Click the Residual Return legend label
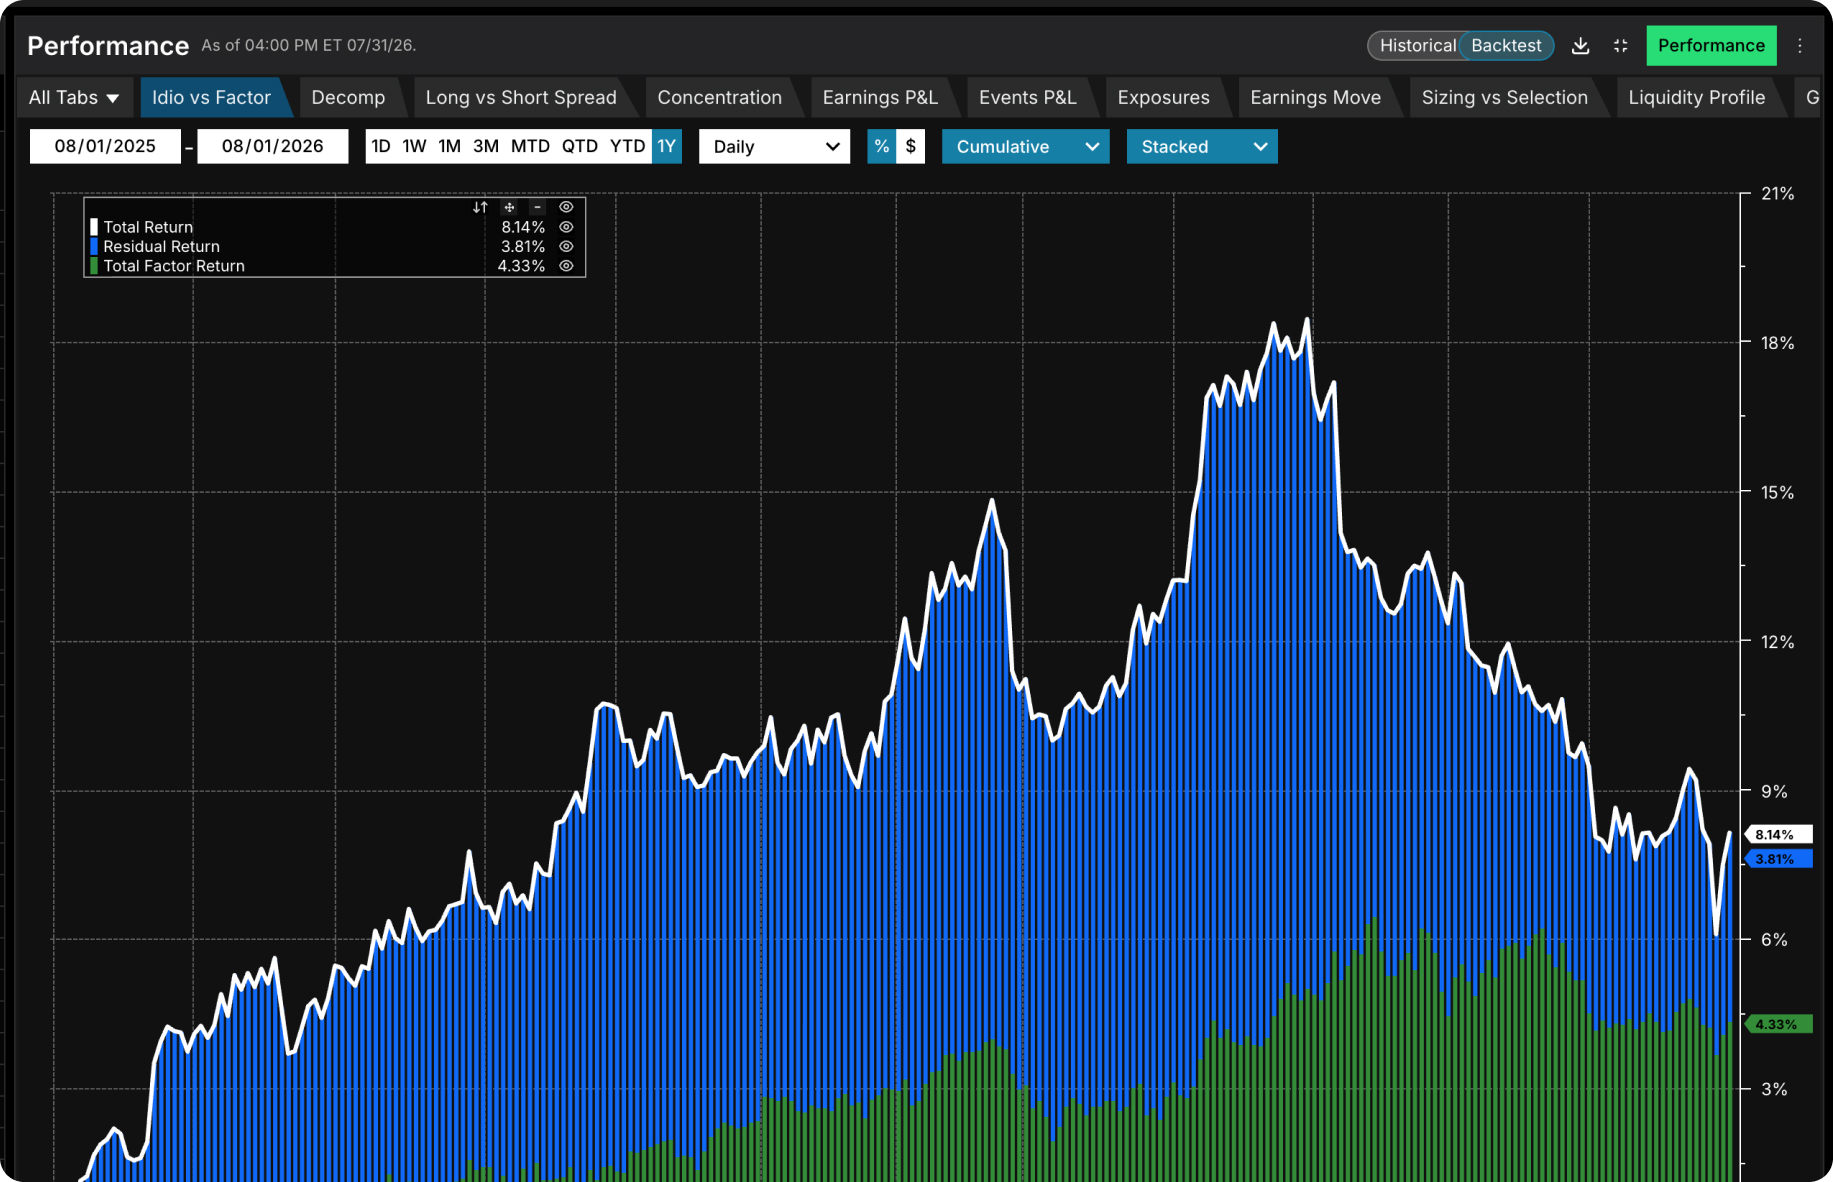The image size is (1833, 1182). (x=161, y=246)
